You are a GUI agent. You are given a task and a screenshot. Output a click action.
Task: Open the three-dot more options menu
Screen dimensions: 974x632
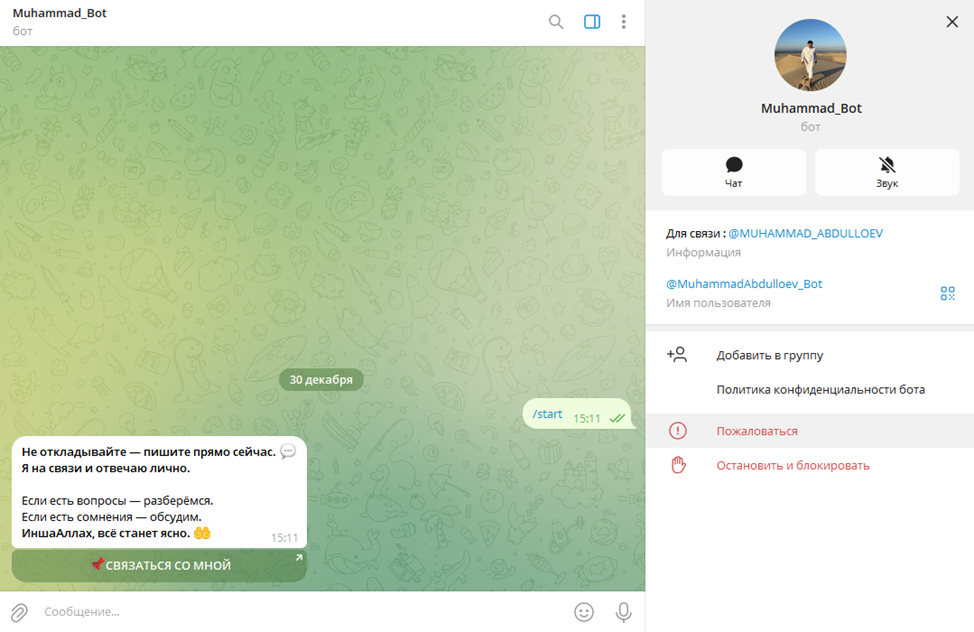[x=624, y=22]
